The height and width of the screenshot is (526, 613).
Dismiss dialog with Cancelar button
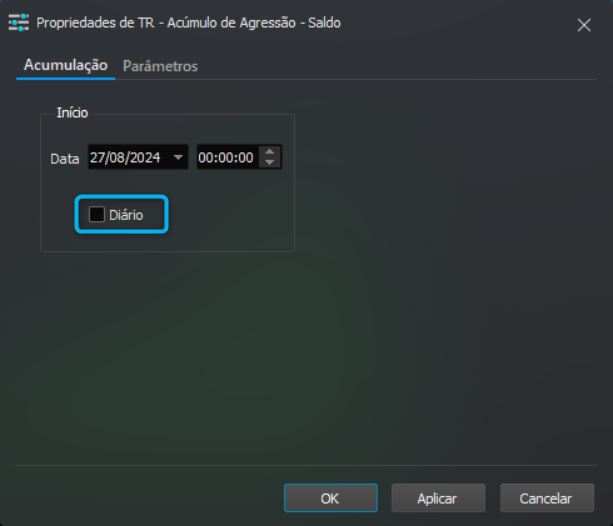[x=547, y=498]
